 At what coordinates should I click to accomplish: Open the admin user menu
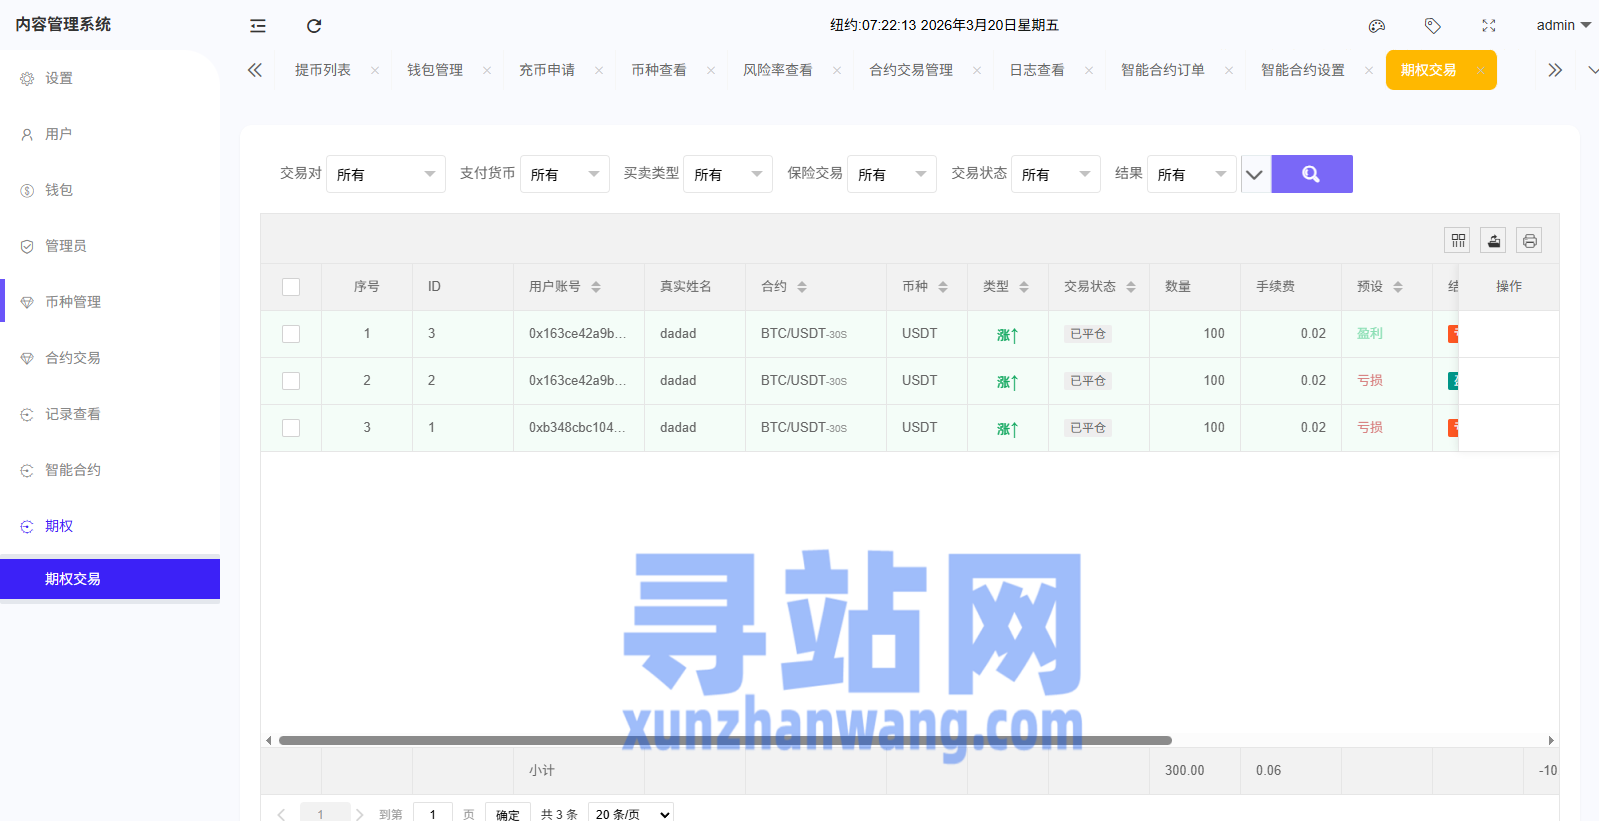coord(1562,25)
